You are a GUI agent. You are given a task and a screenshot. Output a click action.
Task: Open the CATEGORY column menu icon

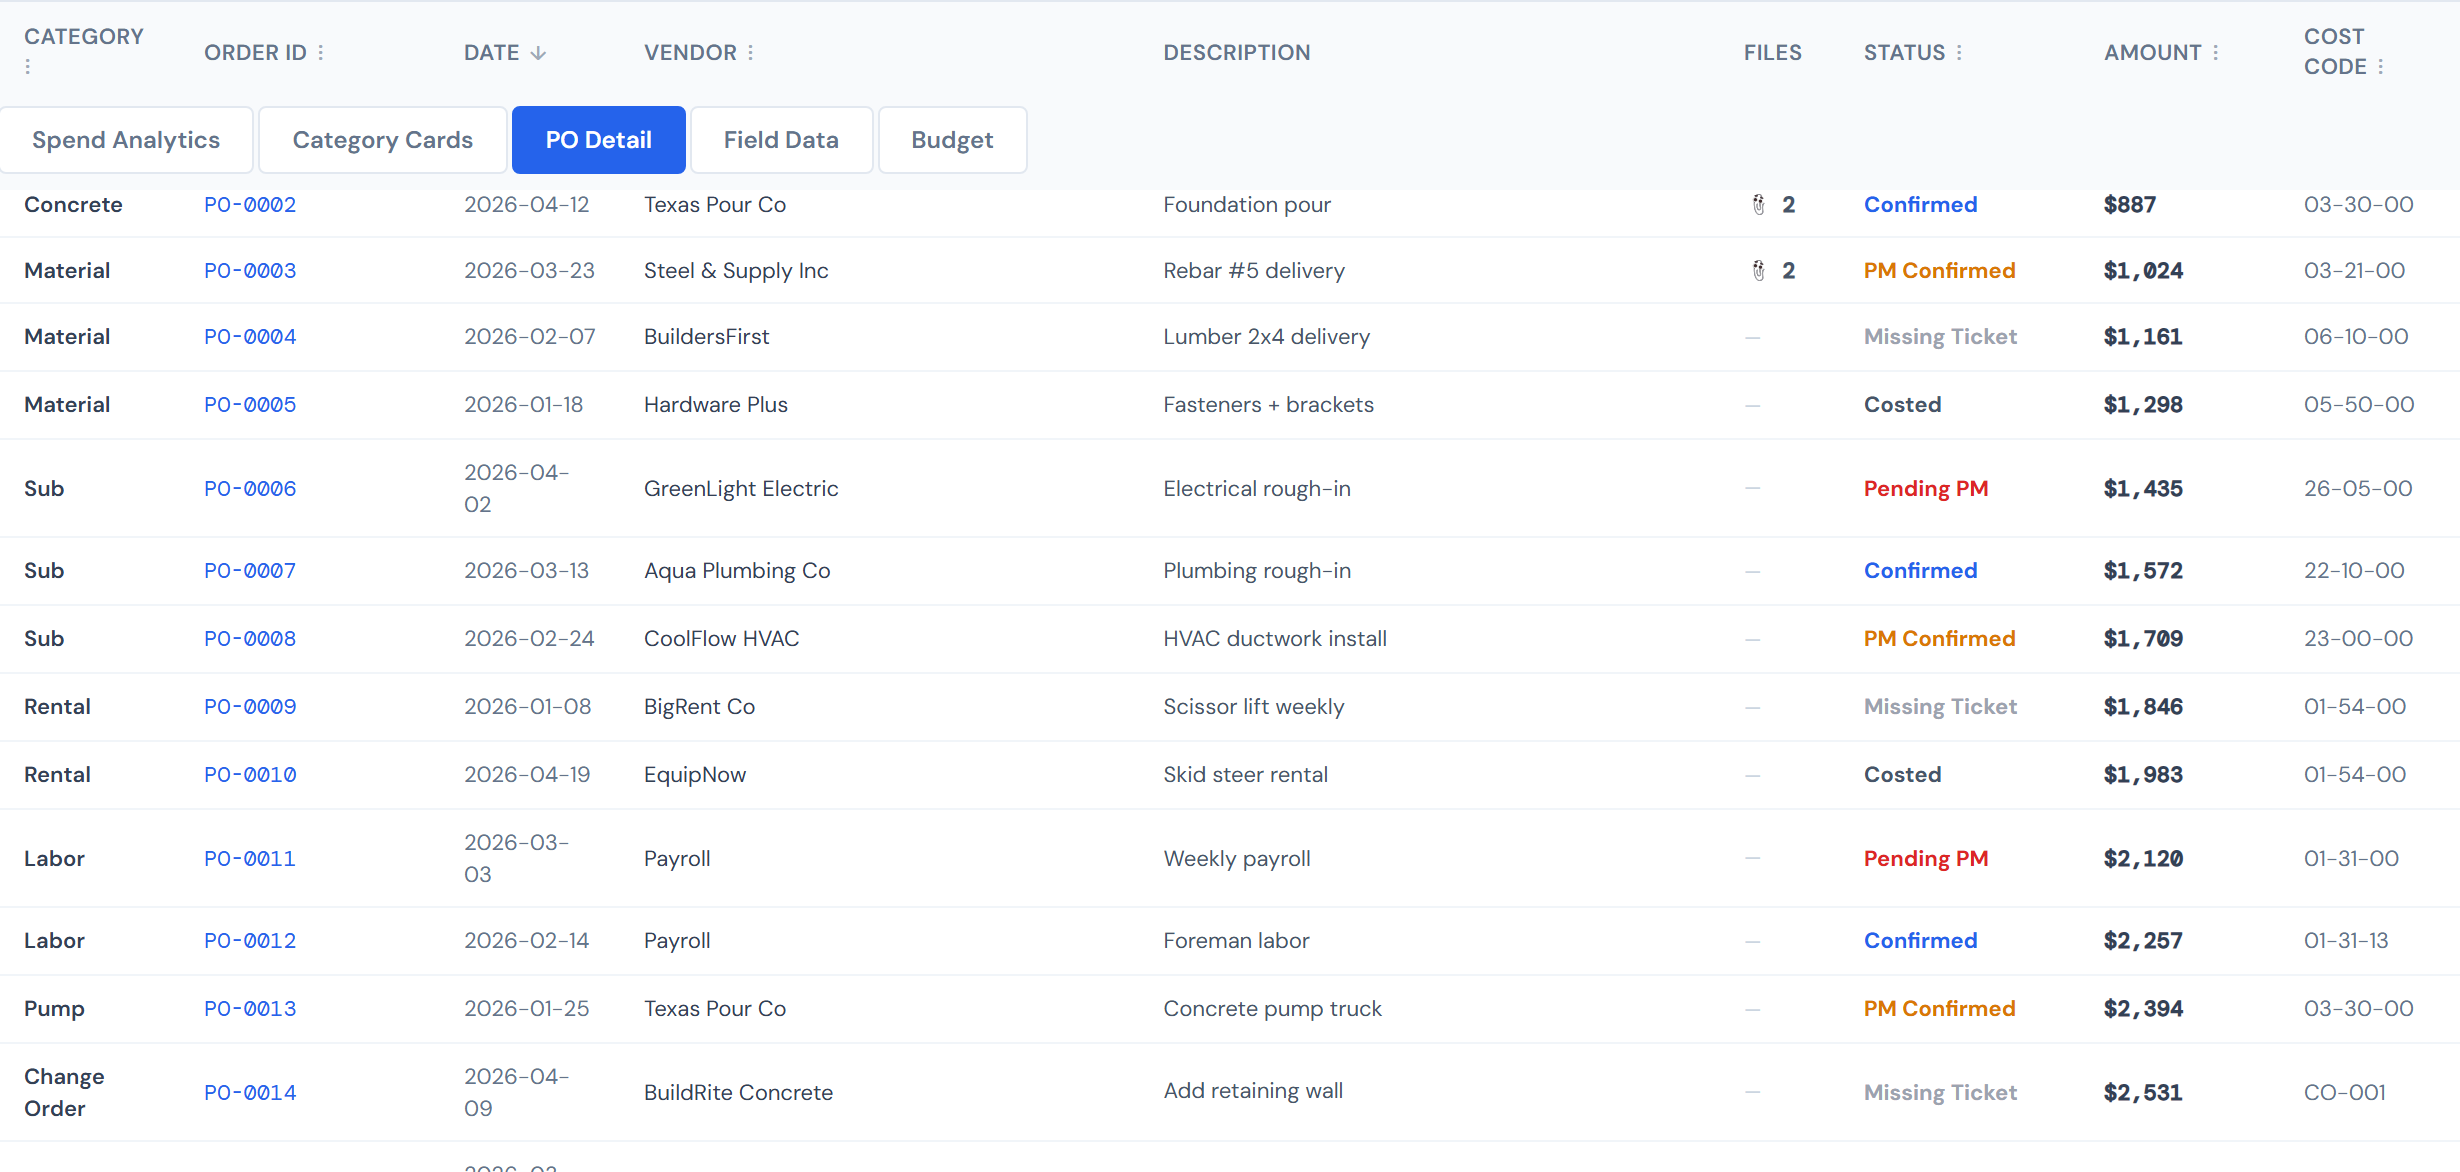click(28, 65)
